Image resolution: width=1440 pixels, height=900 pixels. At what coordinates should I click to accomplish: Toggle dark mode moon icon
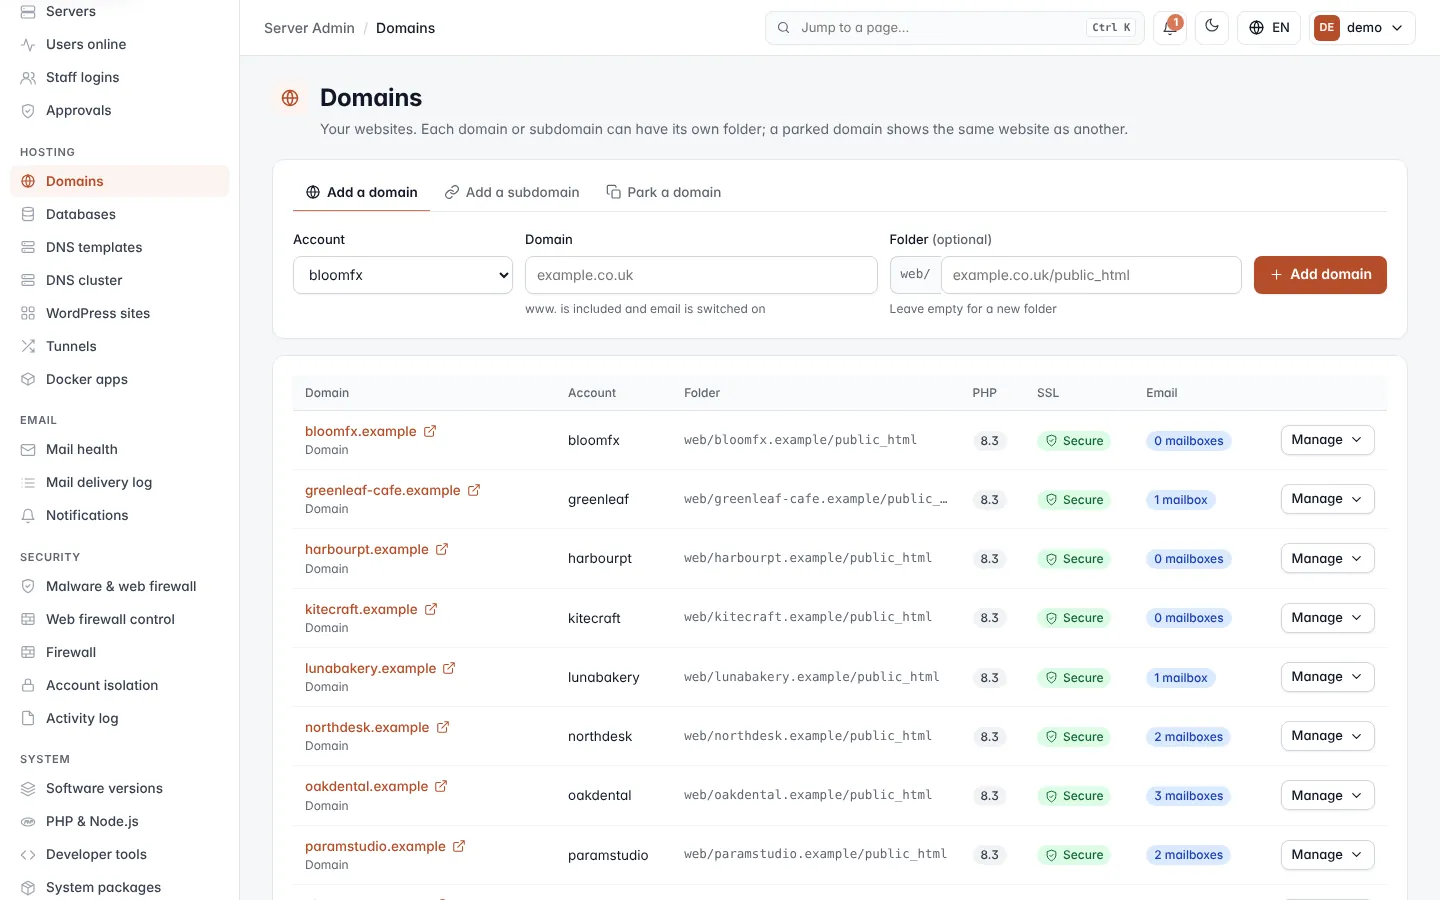click(x=1212, y=27)
